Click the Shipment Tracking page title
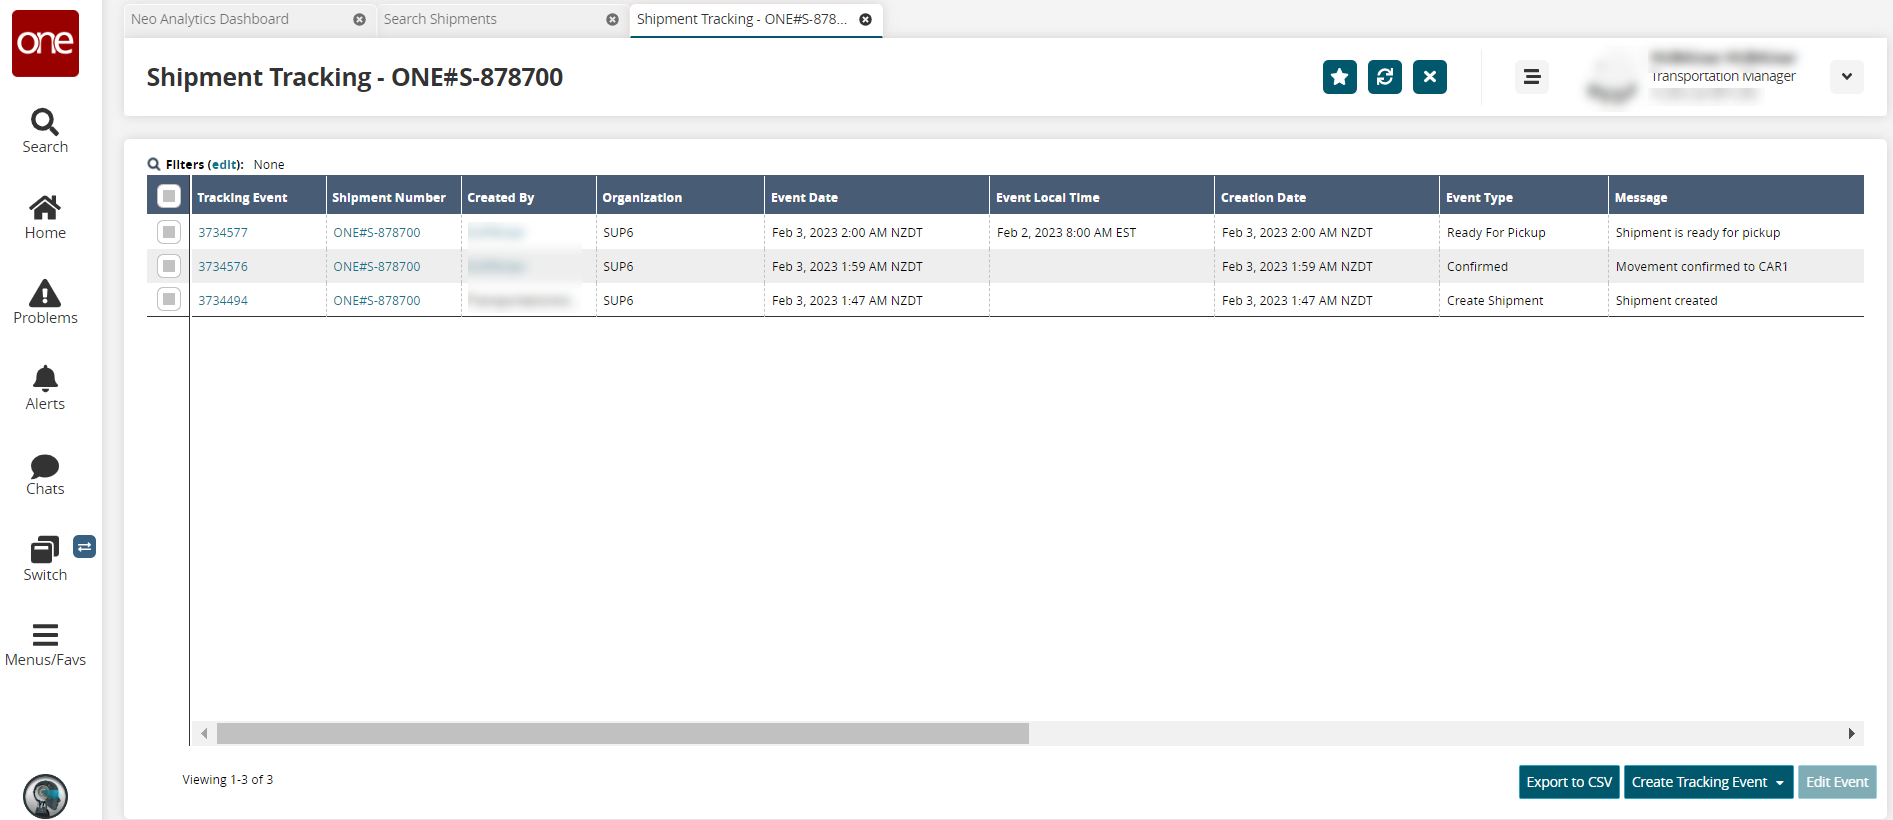Image resolution: width=1893 pixels, height=820 pixels. click(355, 77)
